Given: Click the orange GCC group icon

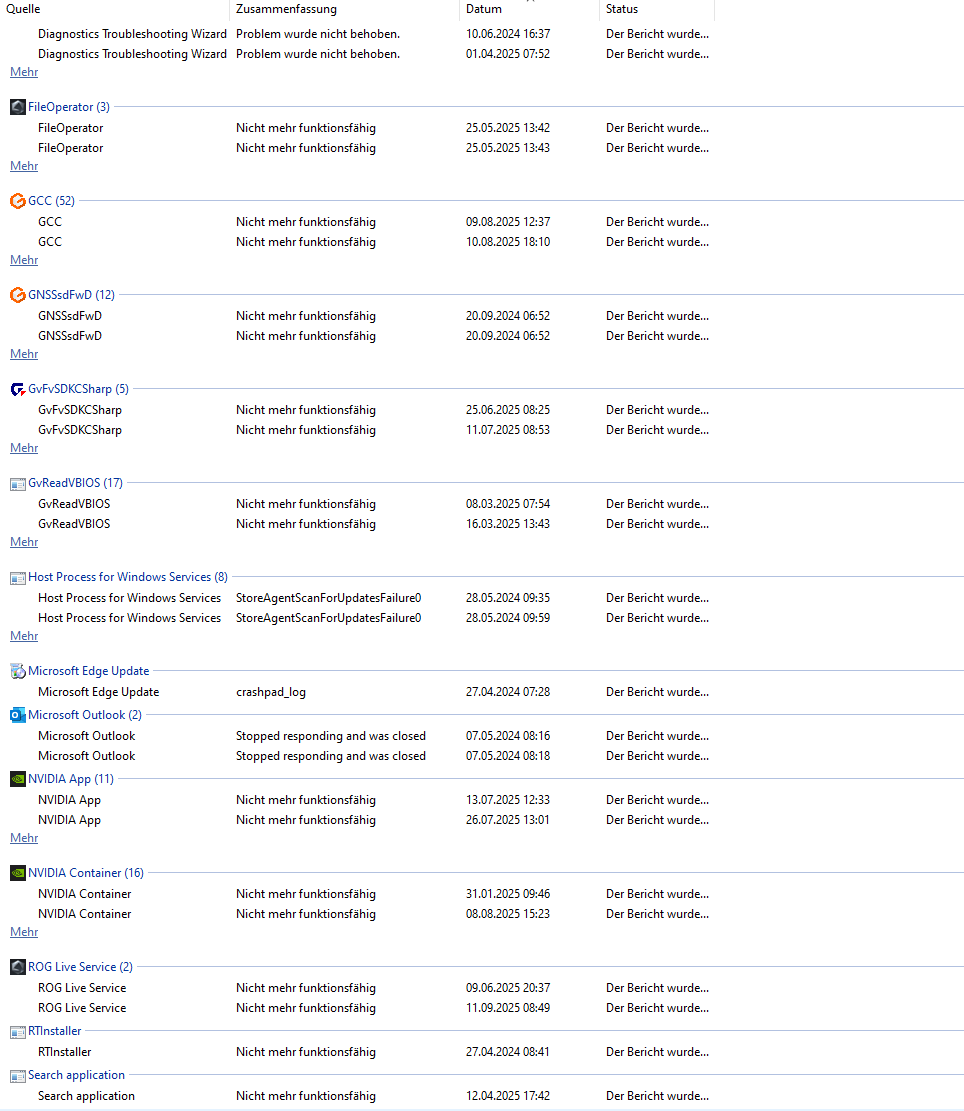Looking at the screenshot, I should click(x=18, y=201).
